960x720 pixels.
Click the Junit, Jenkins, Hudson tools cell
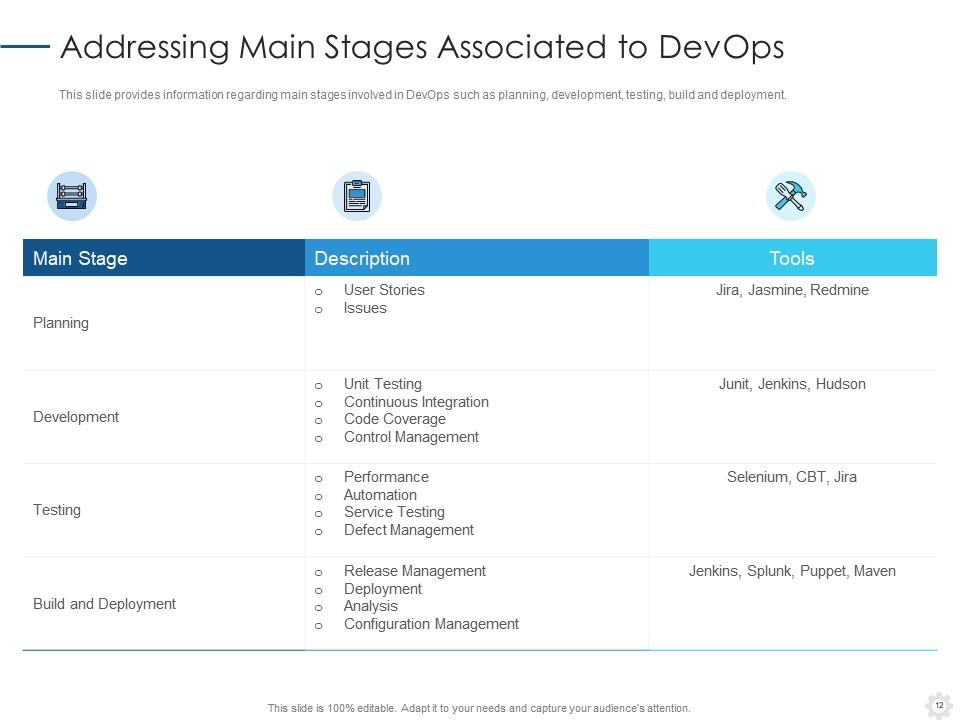click(792, 384)
